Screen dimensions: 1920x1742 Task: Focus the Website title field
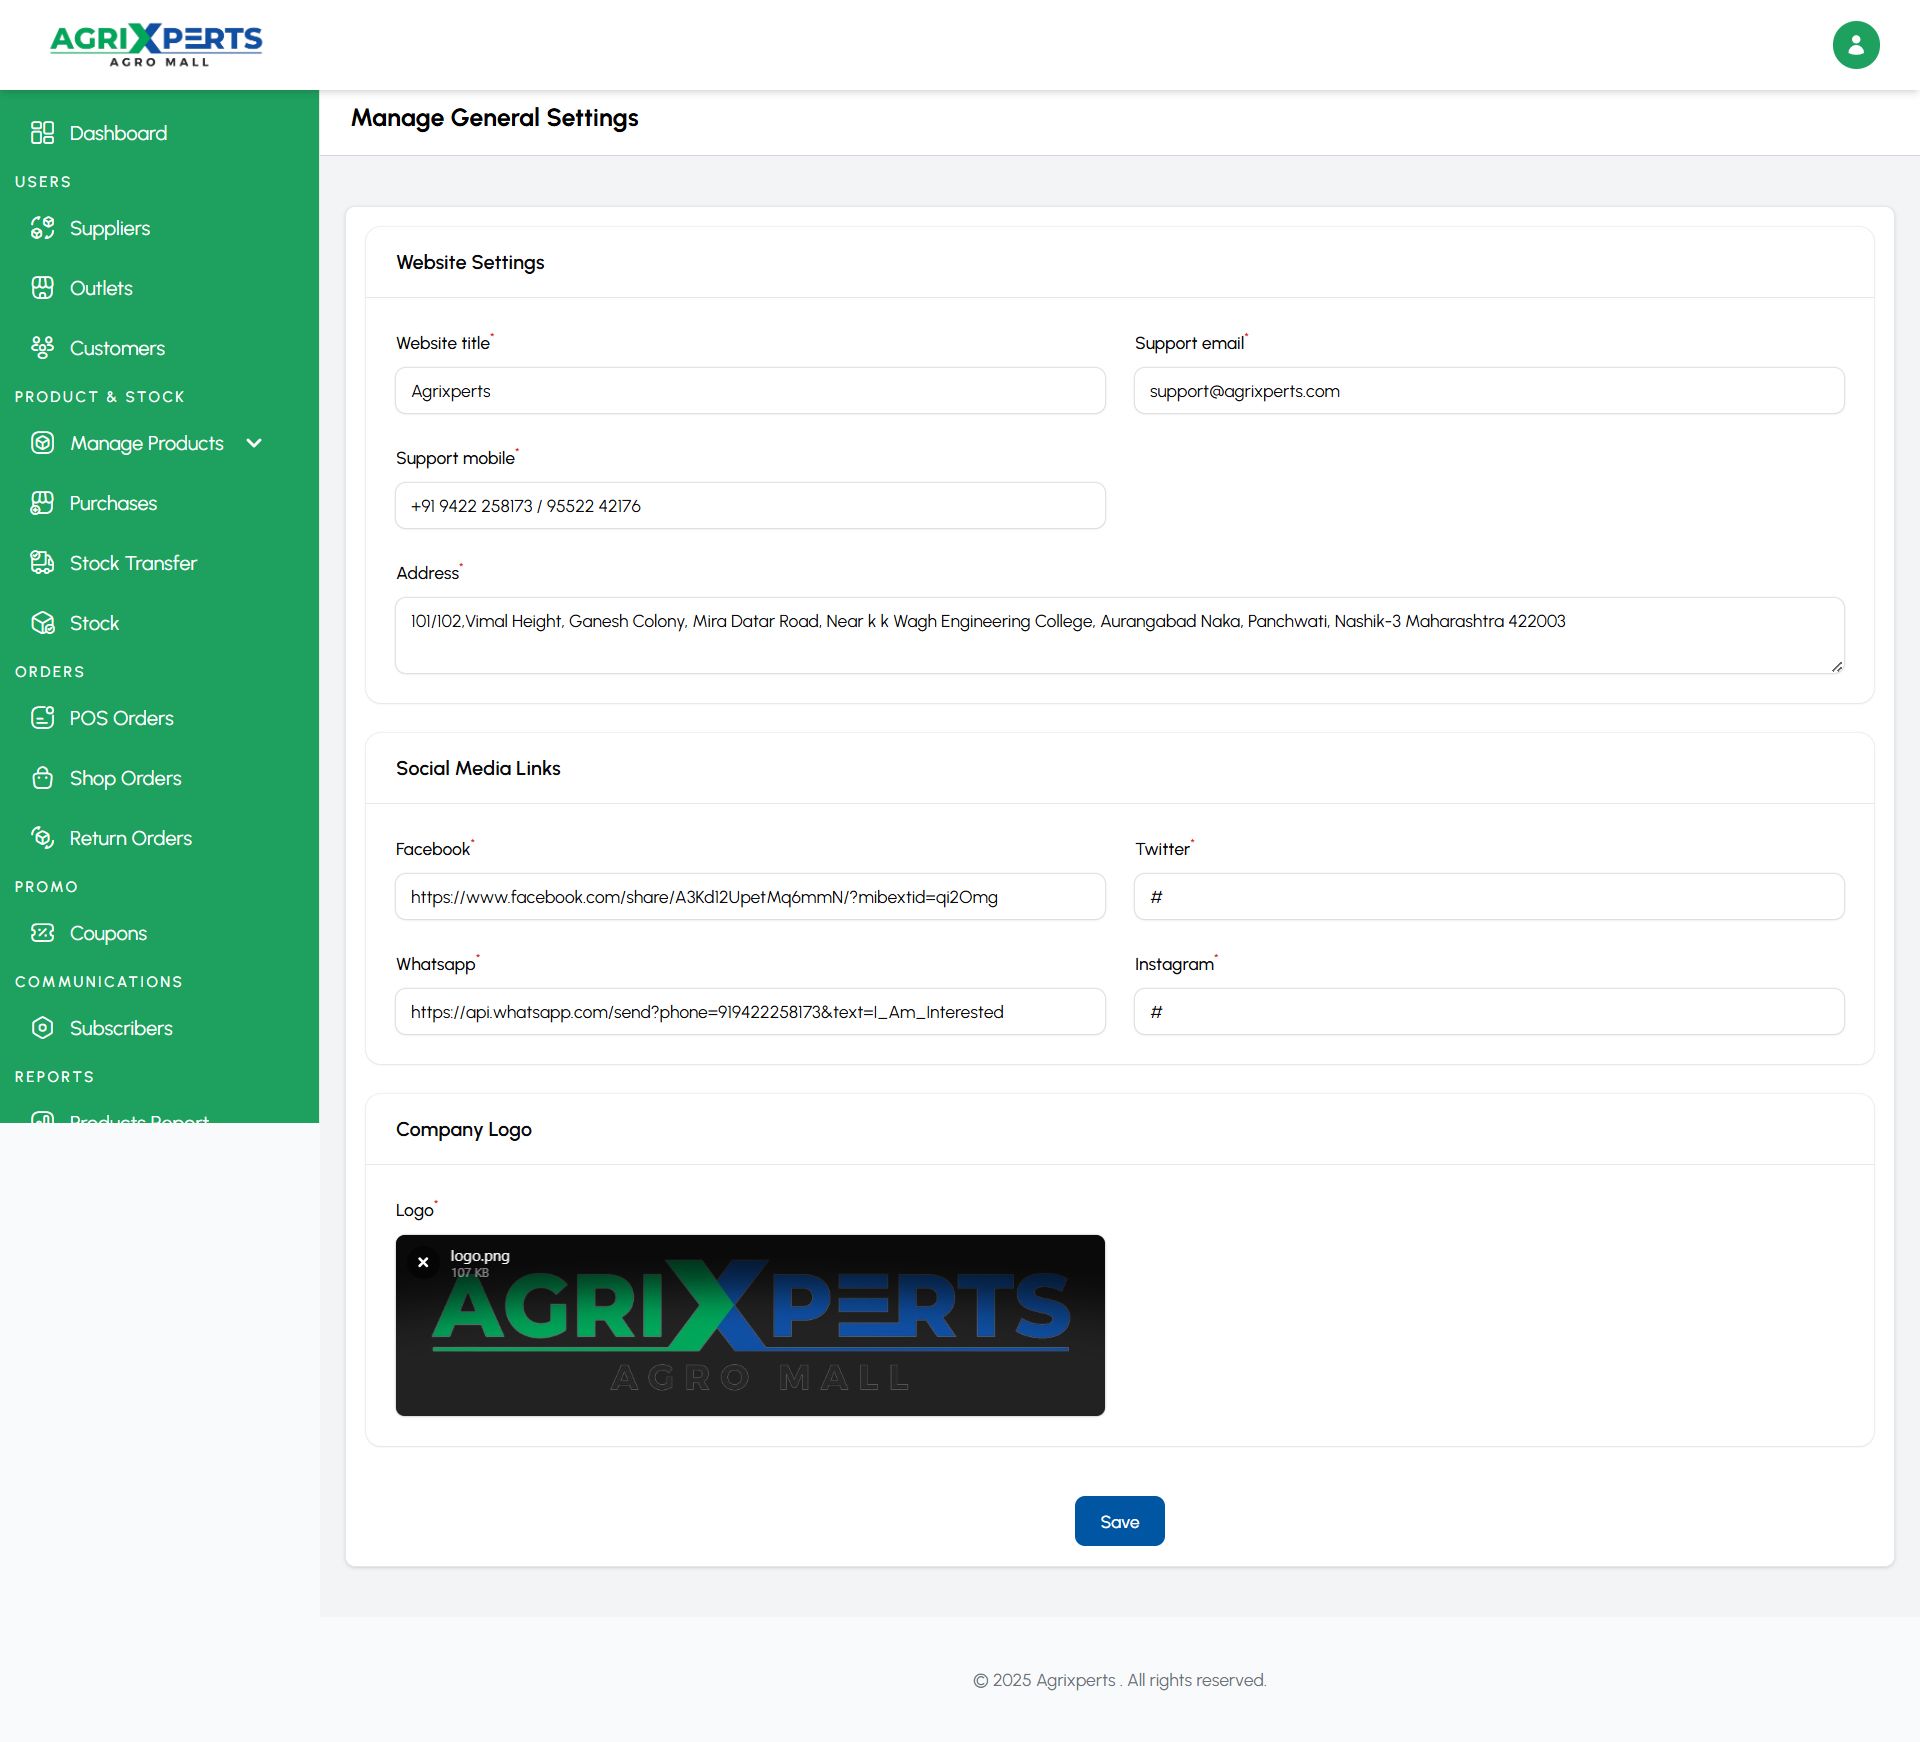click(x=750, y=391)
